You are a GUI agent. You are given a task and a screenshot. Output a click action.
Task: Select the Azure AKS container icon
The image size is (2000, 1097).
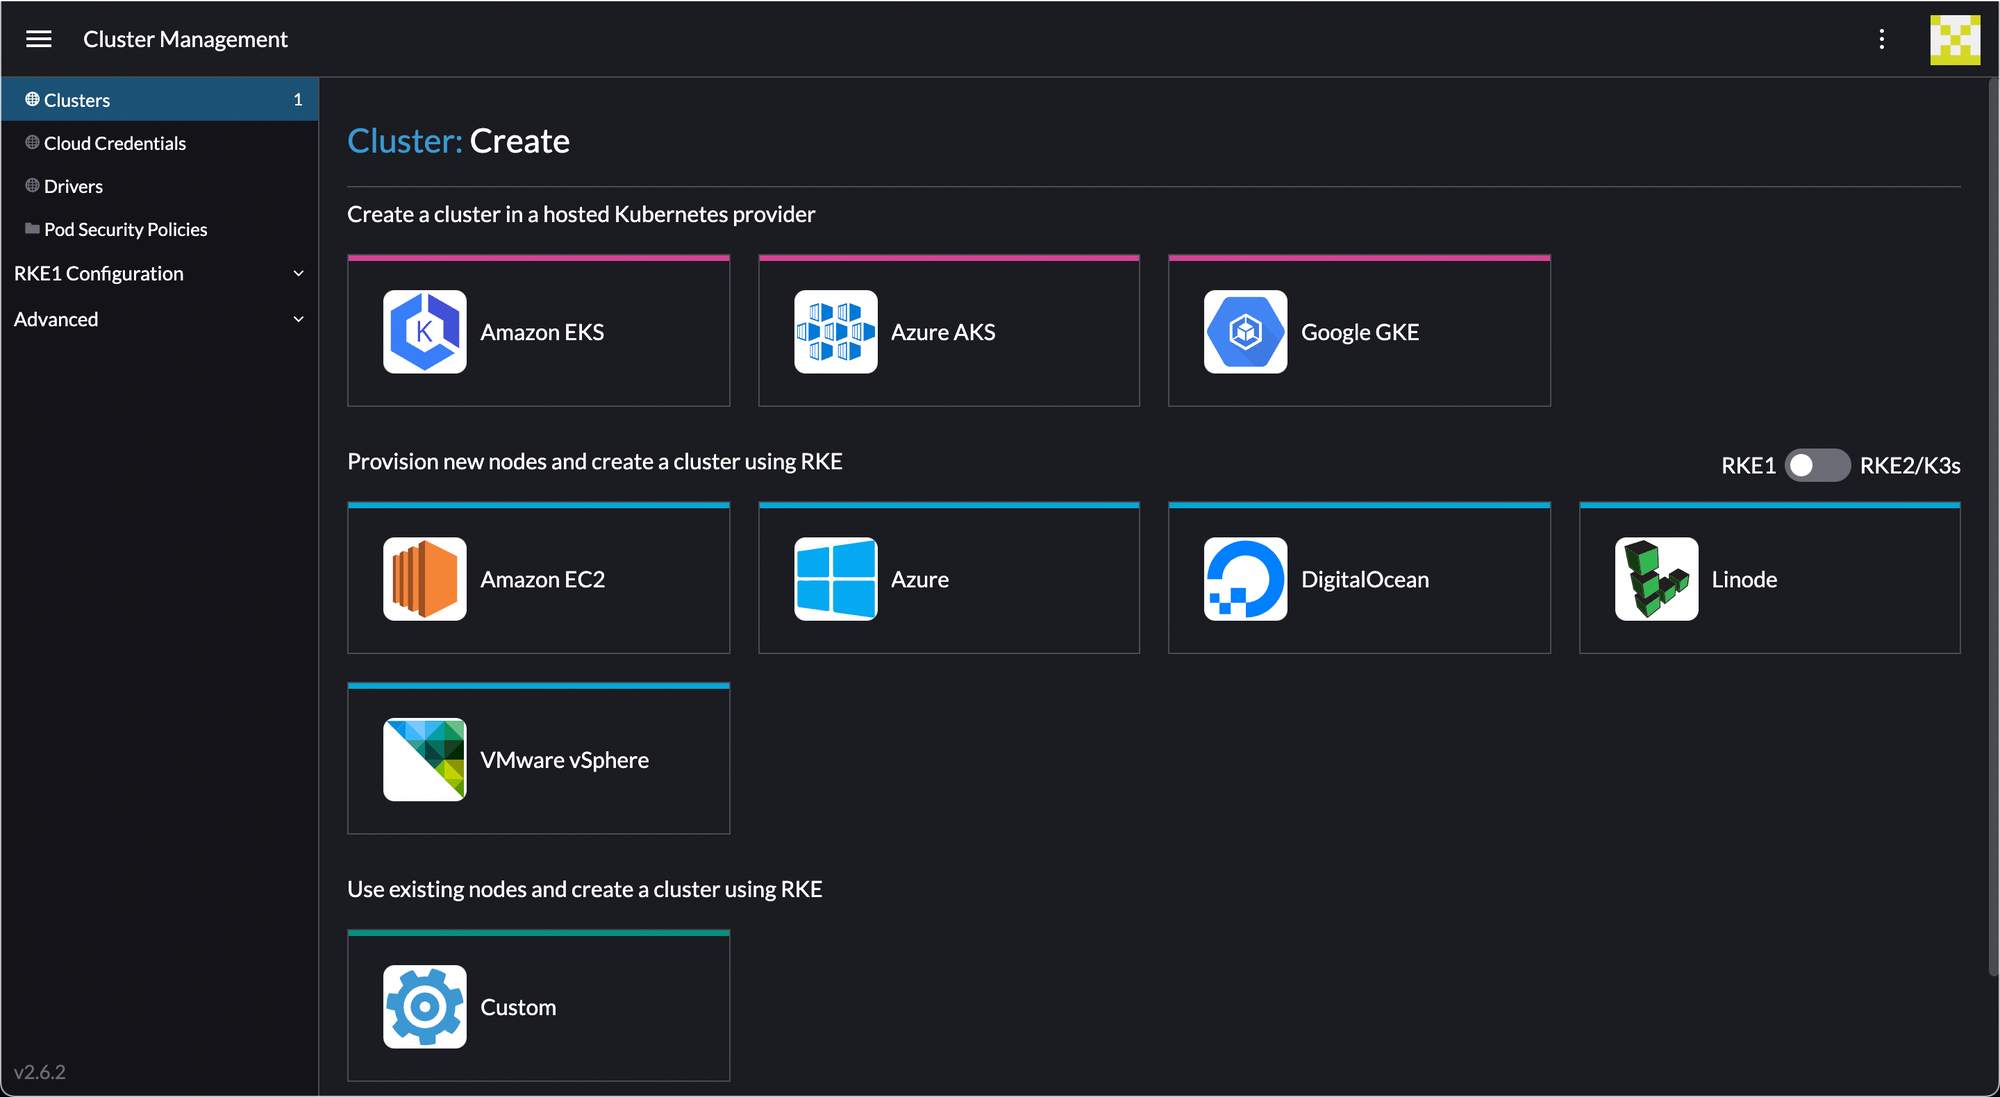(x=835, y=332)
